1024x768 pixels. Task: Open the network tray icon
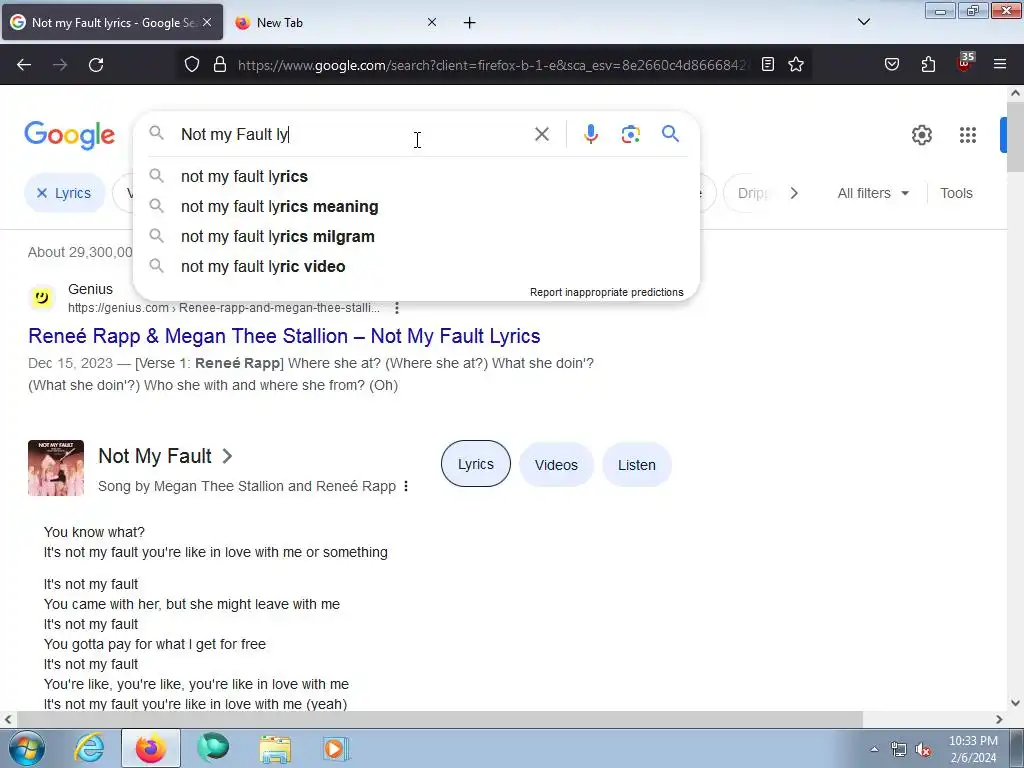pyautogui.click(x=899, y=749)
